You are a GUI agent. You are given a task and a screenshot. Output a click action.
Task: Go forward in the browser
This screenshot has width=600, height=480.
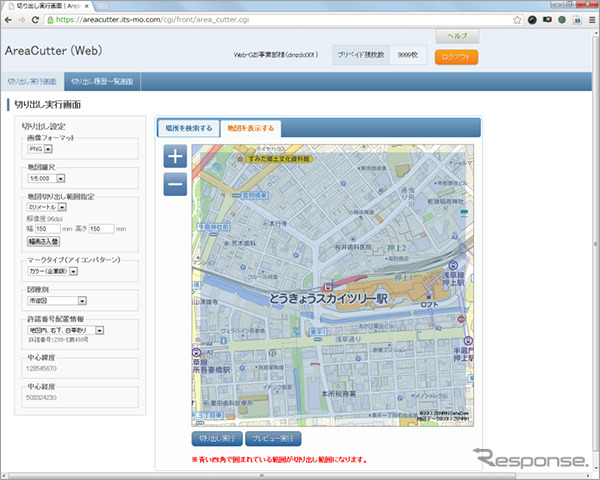point(22,20)
